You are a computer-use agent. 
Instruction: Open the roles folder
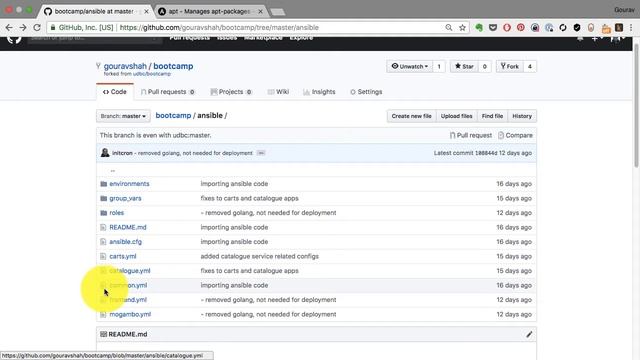point(116,213)
